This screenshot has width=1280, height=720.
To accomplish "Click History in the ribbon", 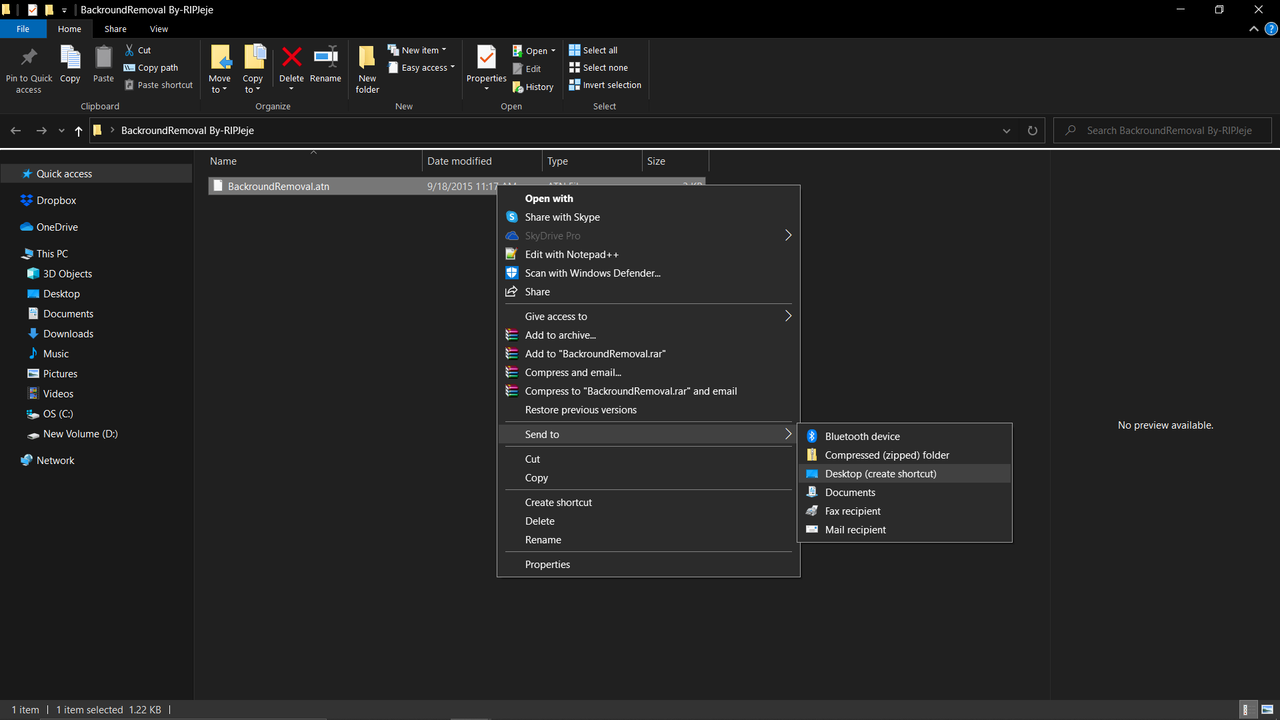I will [532, 87].
